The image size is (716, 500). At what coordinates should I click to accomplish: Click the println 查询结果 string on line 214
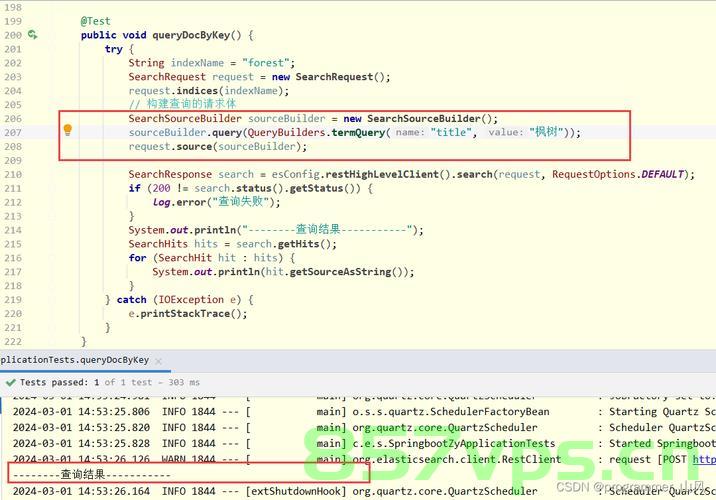point(327,229)
